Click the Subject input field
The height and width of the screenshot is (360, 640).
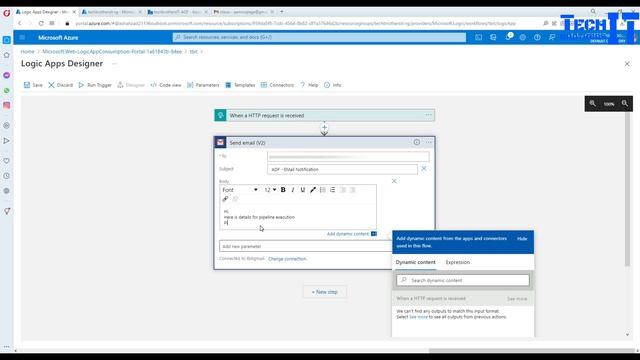point(342,169)
